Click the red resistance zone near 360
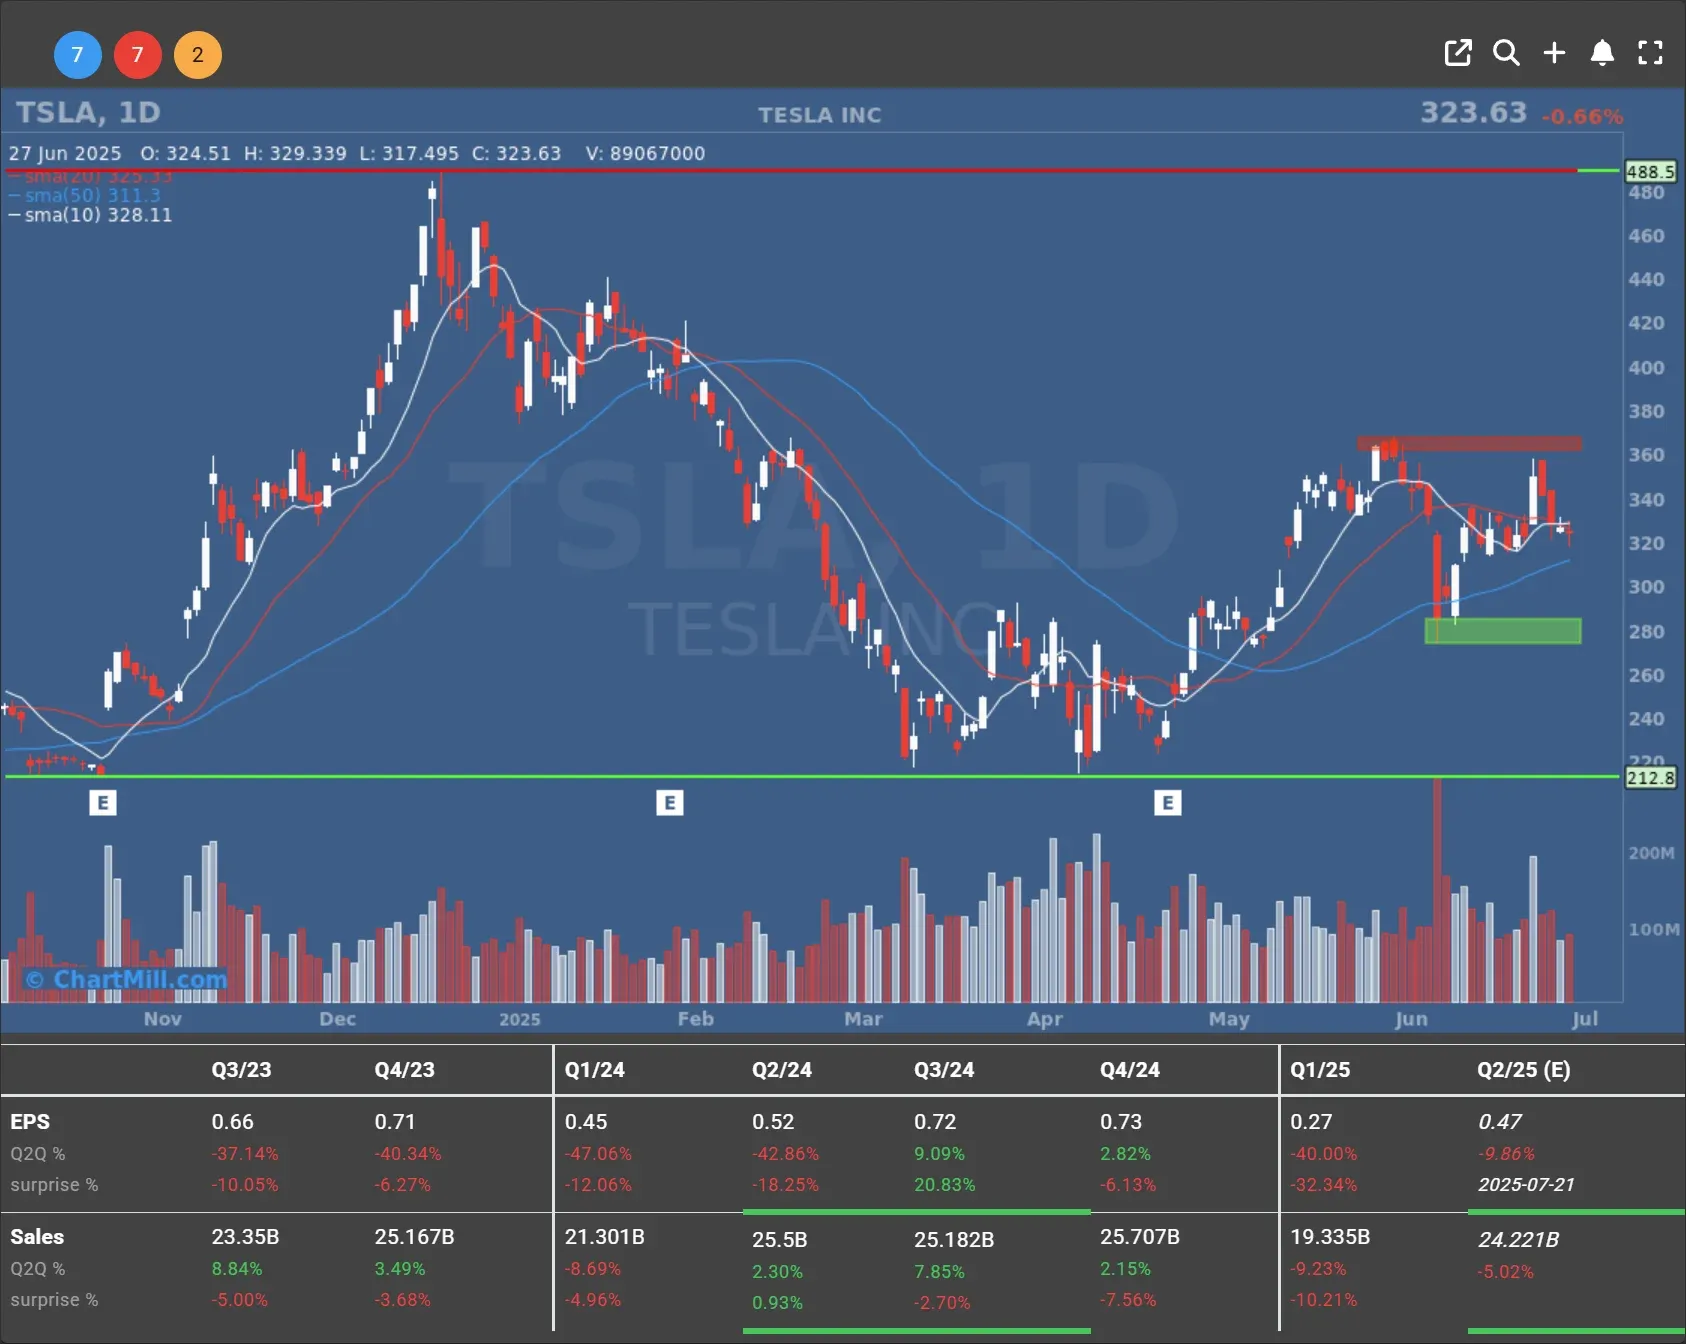1686x1344 pixels. point(1469,443)
